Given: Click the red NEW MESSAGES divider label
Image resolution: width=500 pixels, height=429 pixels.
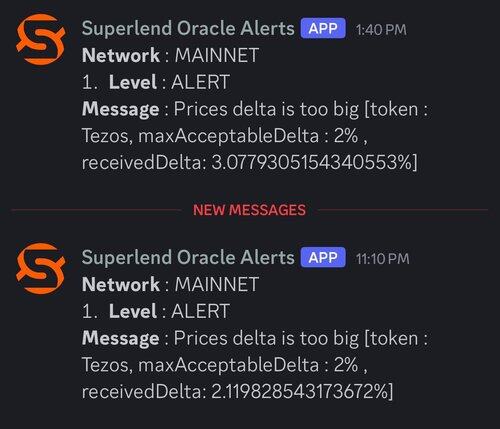Looking at the screenshot, I should (249, 210).
